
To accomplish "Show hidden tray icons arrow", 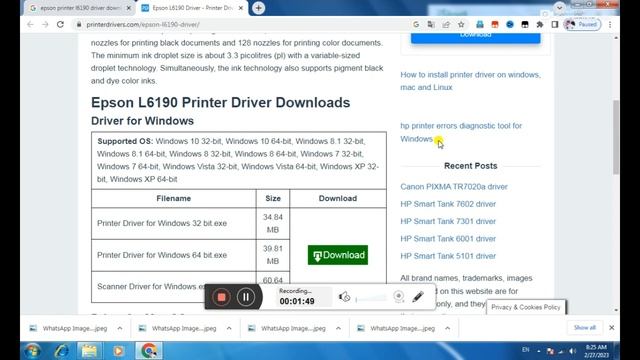I will [x=539, y=351].
